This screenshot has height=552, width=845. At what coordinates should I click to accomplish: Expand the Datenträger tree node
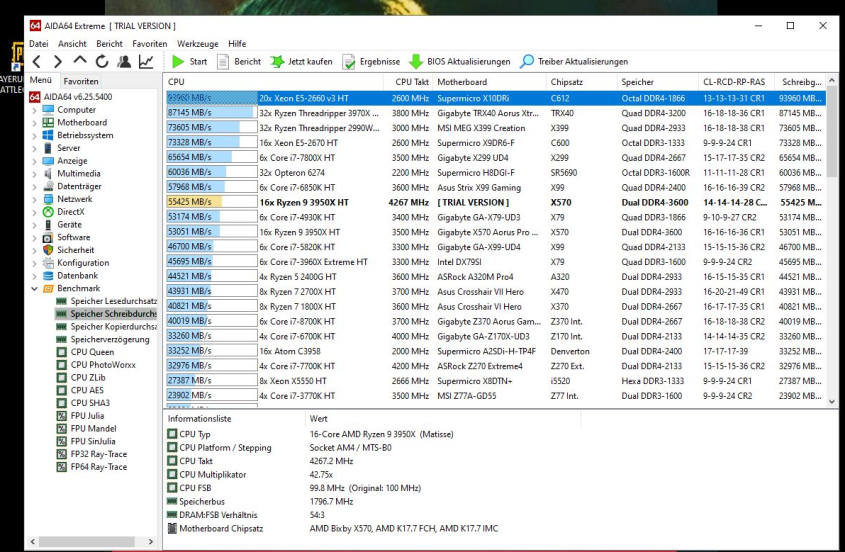tap(34, 187)
